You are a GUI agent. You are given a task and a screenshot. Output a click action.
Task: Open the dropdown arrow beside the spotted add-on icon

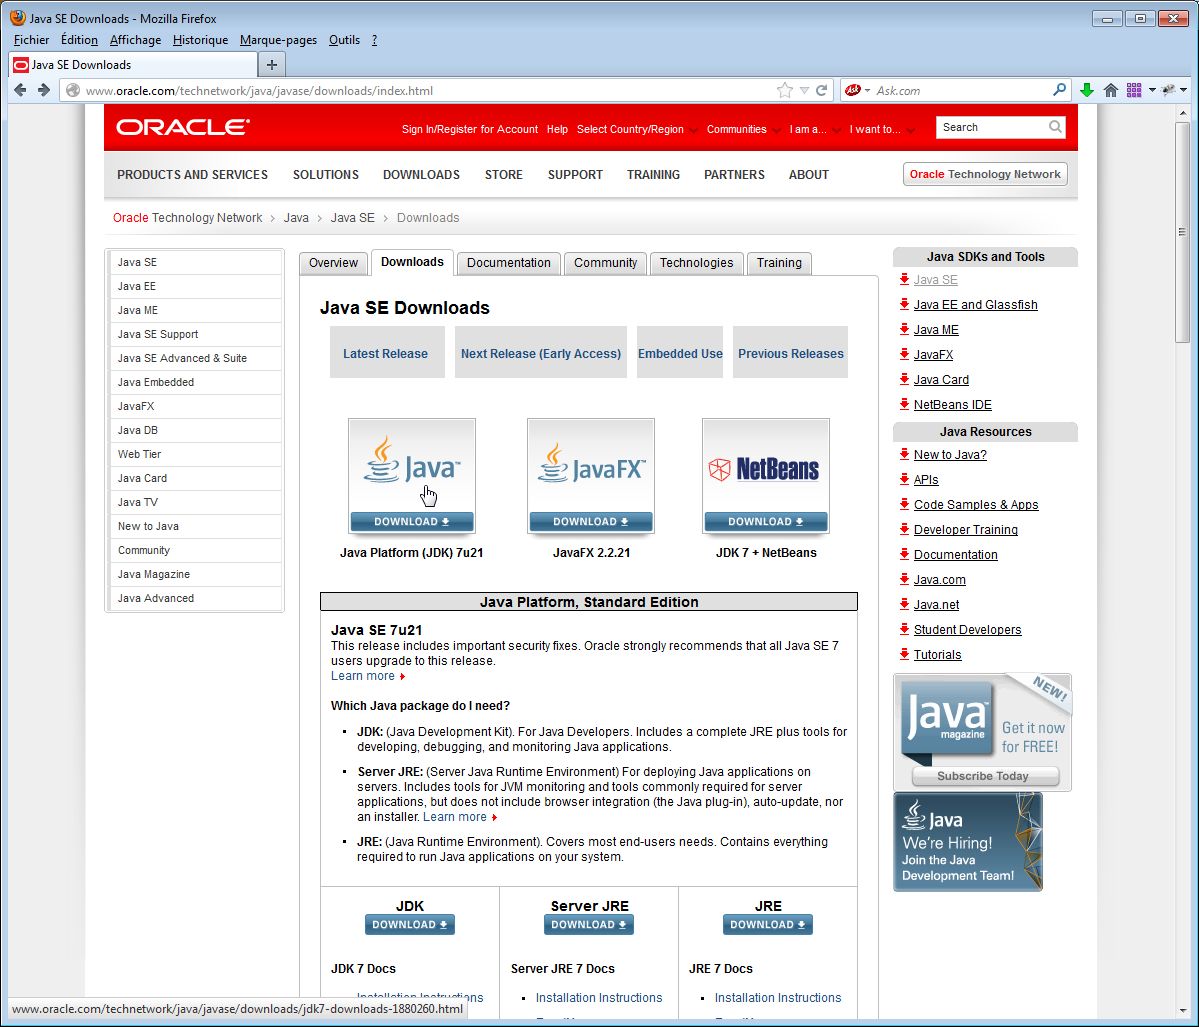(x=1184, y=90)
